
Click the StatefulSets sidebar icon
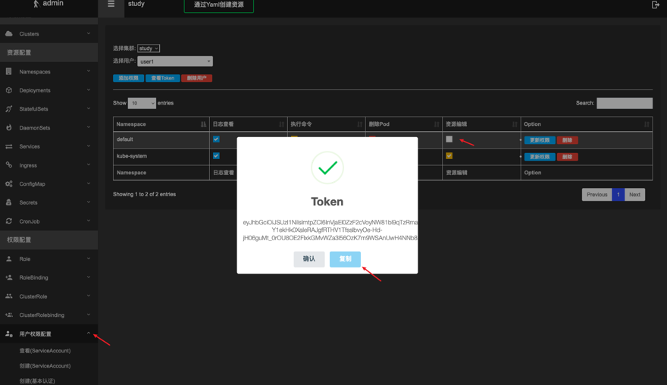pyautogui.click(x=9, y=109)
